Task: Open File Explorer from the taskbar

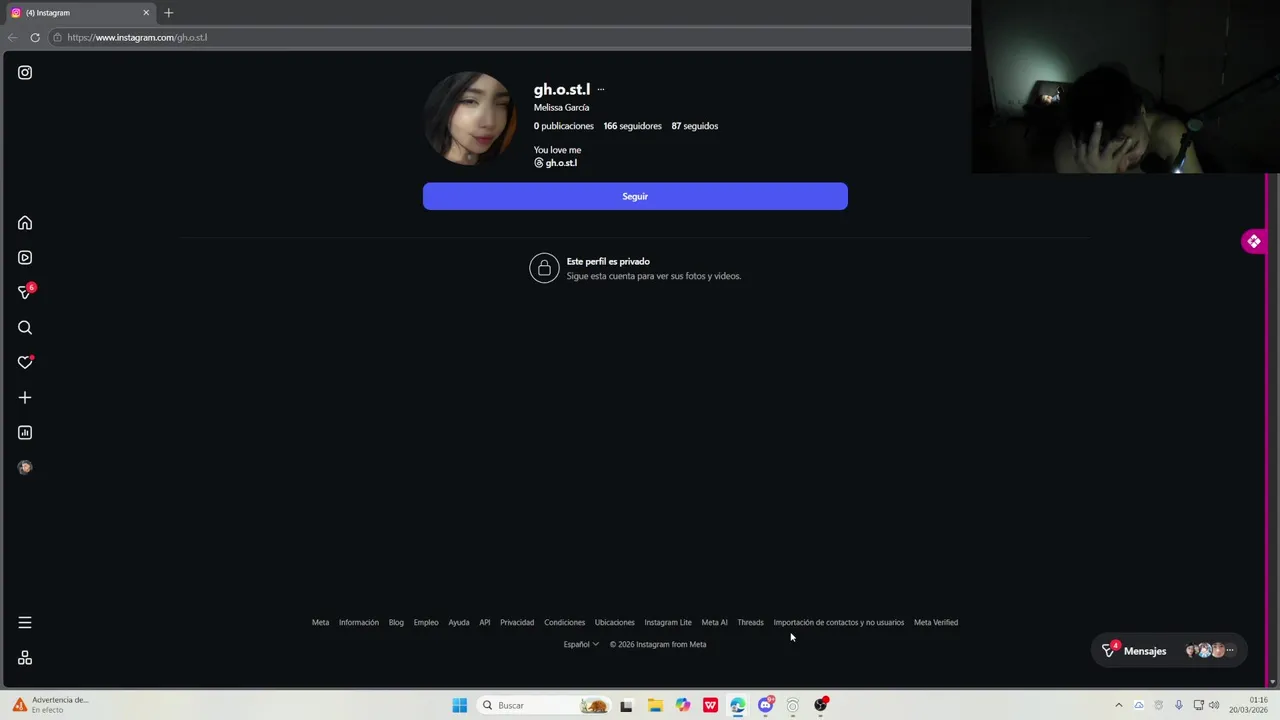Action: point(655,705)
